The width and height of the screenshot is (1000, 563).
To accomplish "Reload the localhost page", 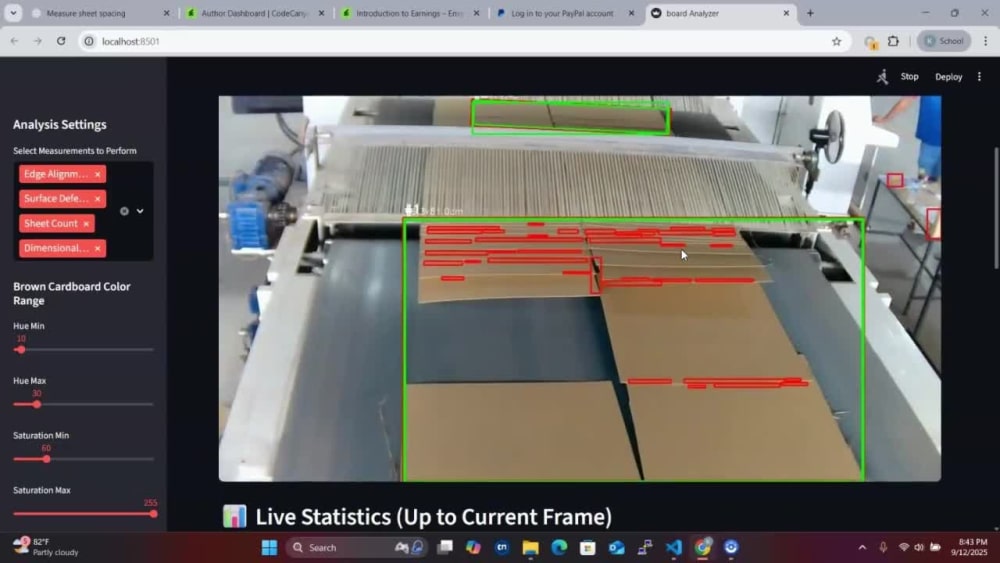I will point(61,41).
